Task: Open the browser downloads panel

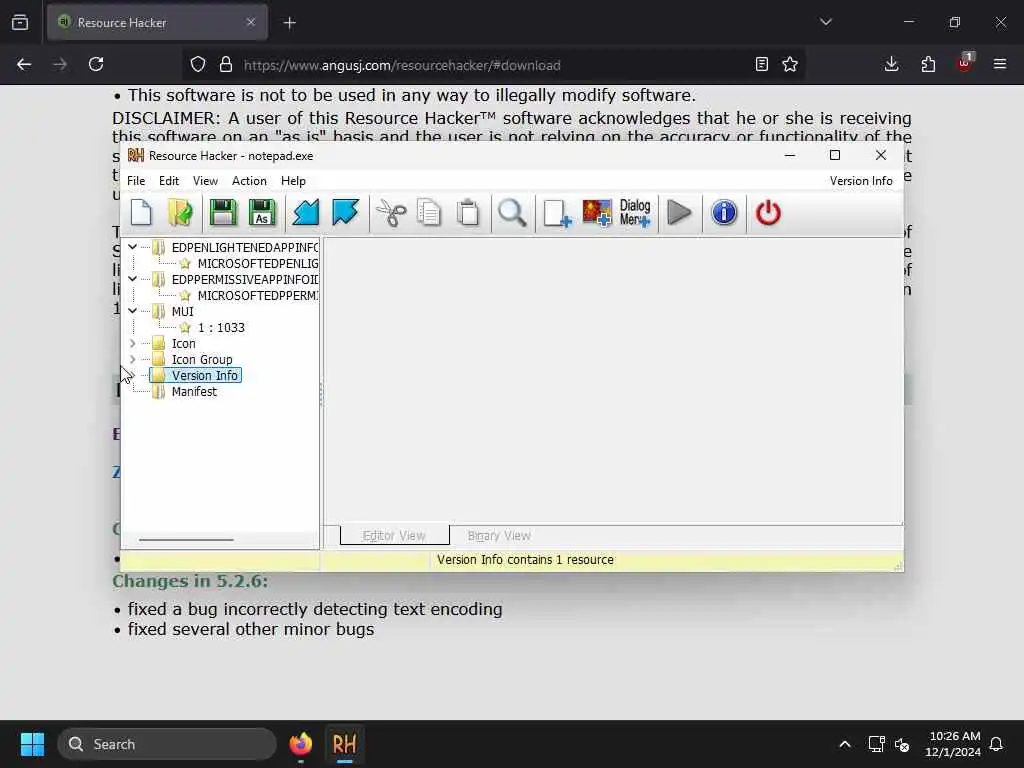Action: point(891,64)
